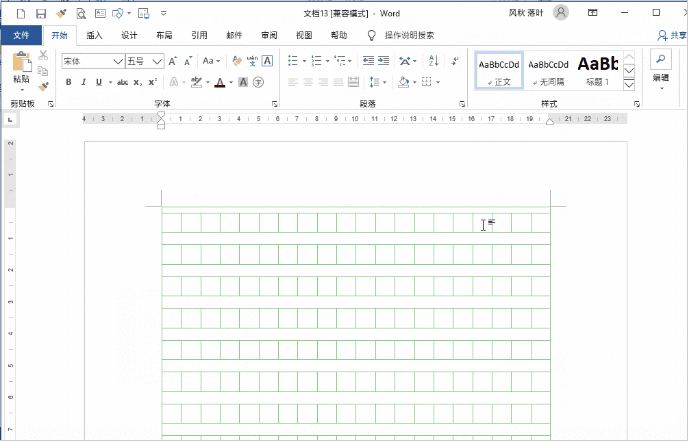Toggle strikethrough abc formatting
Viewport: 689px width, 442px height.
click(122, 82)
